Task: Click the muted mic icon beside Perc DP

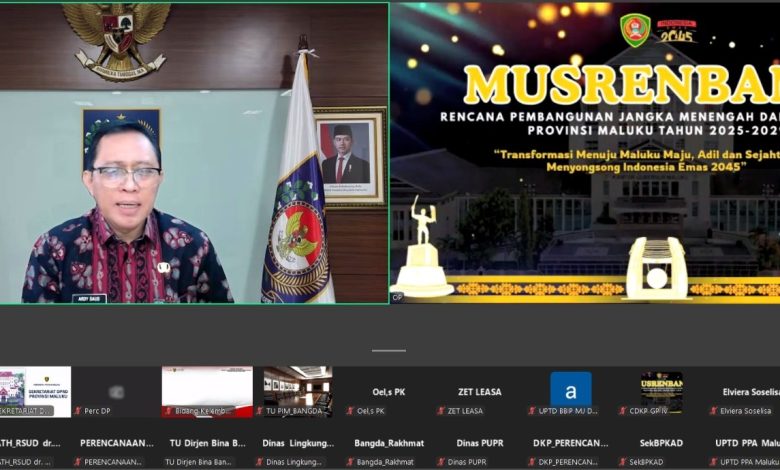Action: [78, 411]
